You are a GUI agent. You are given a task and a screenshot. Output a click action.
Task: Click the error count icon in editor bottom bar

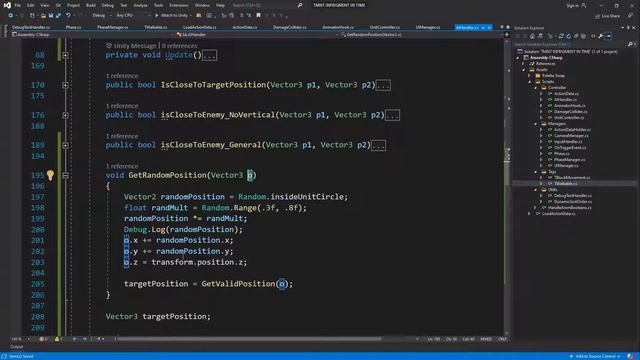click(x=42, y=339)
